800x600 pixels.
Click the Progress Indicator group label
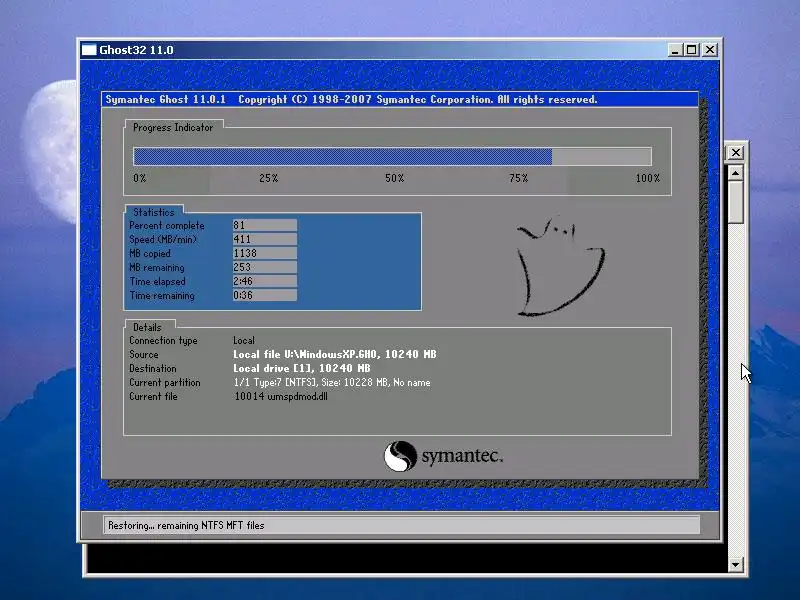173,128
